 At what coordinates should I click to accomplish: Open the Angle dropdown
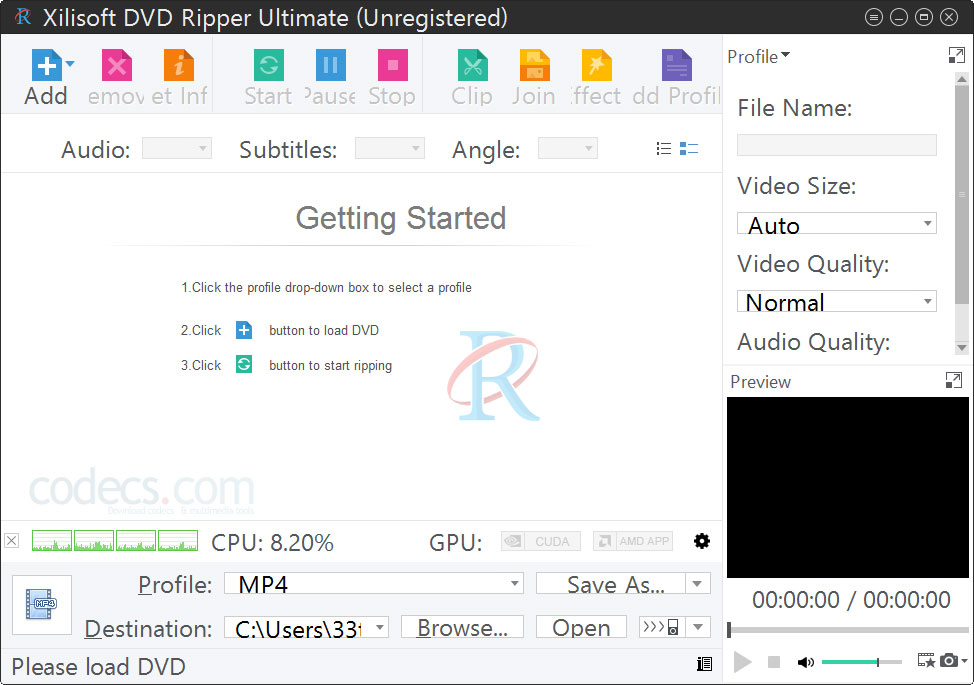568,148
